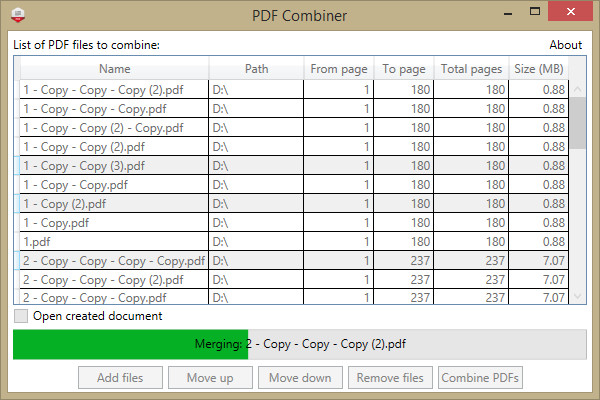
Task: Click the Combine PDFs button
Action: coord(480,378)
